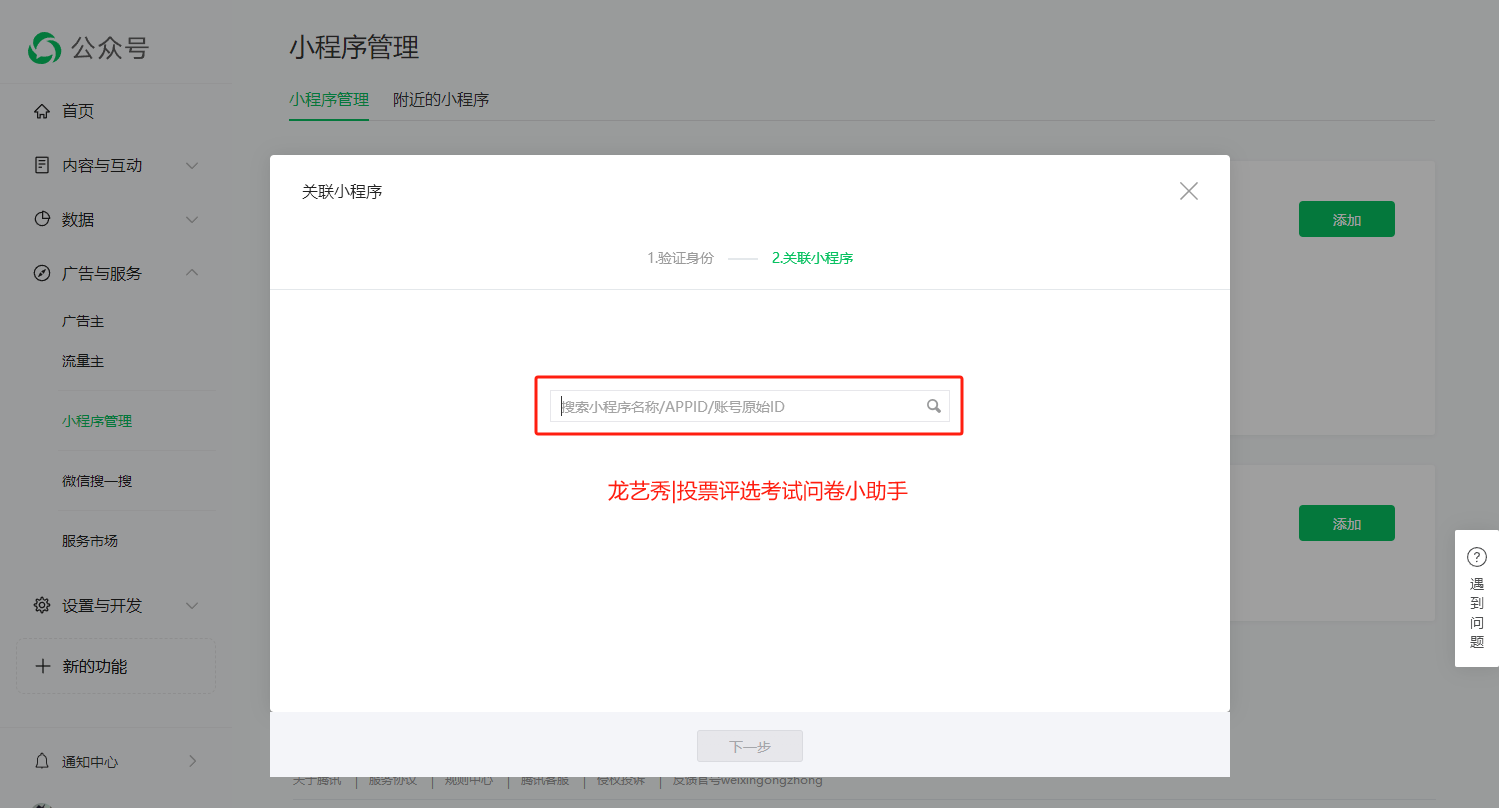Open the 遇到问题 help question icon
Screen dimensions: 1499x808
[1476, 557]
